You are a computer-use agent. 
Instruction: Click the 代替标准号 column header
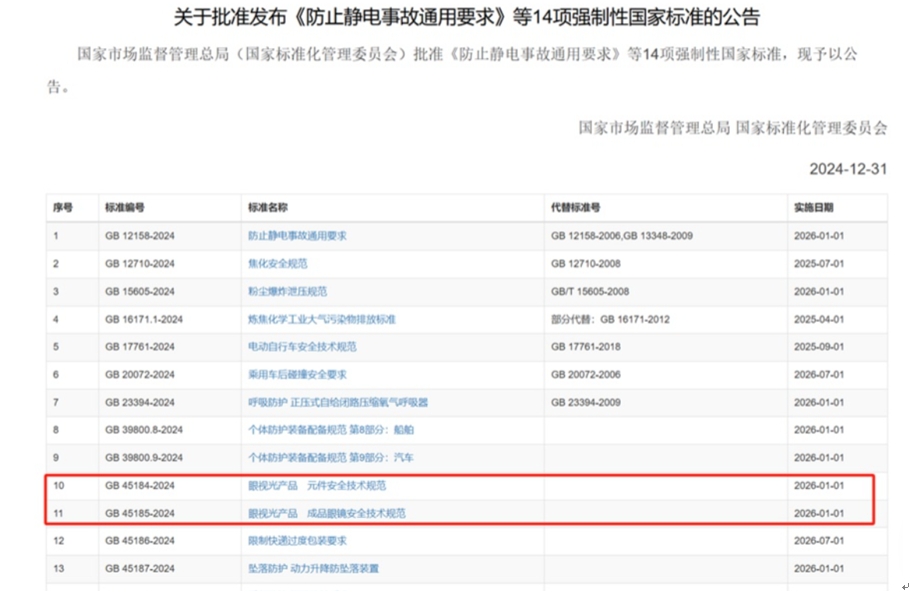click(575, 208)
